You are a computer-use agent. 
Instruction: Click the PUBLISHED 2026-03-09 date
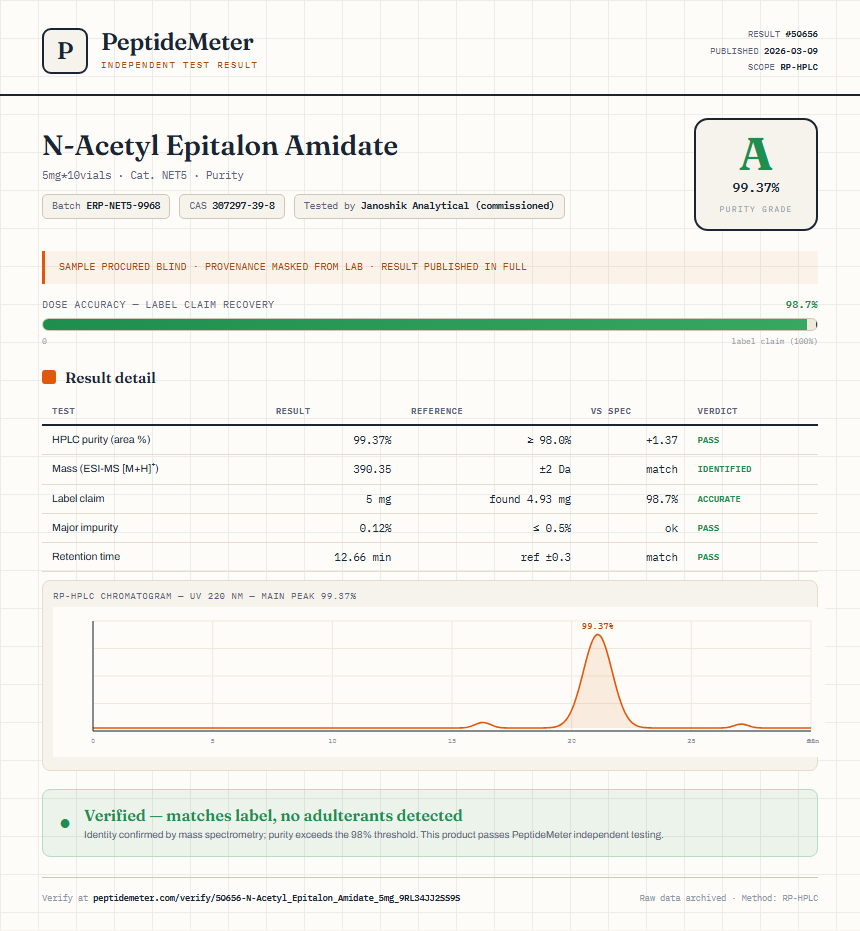tap(764, 51)
